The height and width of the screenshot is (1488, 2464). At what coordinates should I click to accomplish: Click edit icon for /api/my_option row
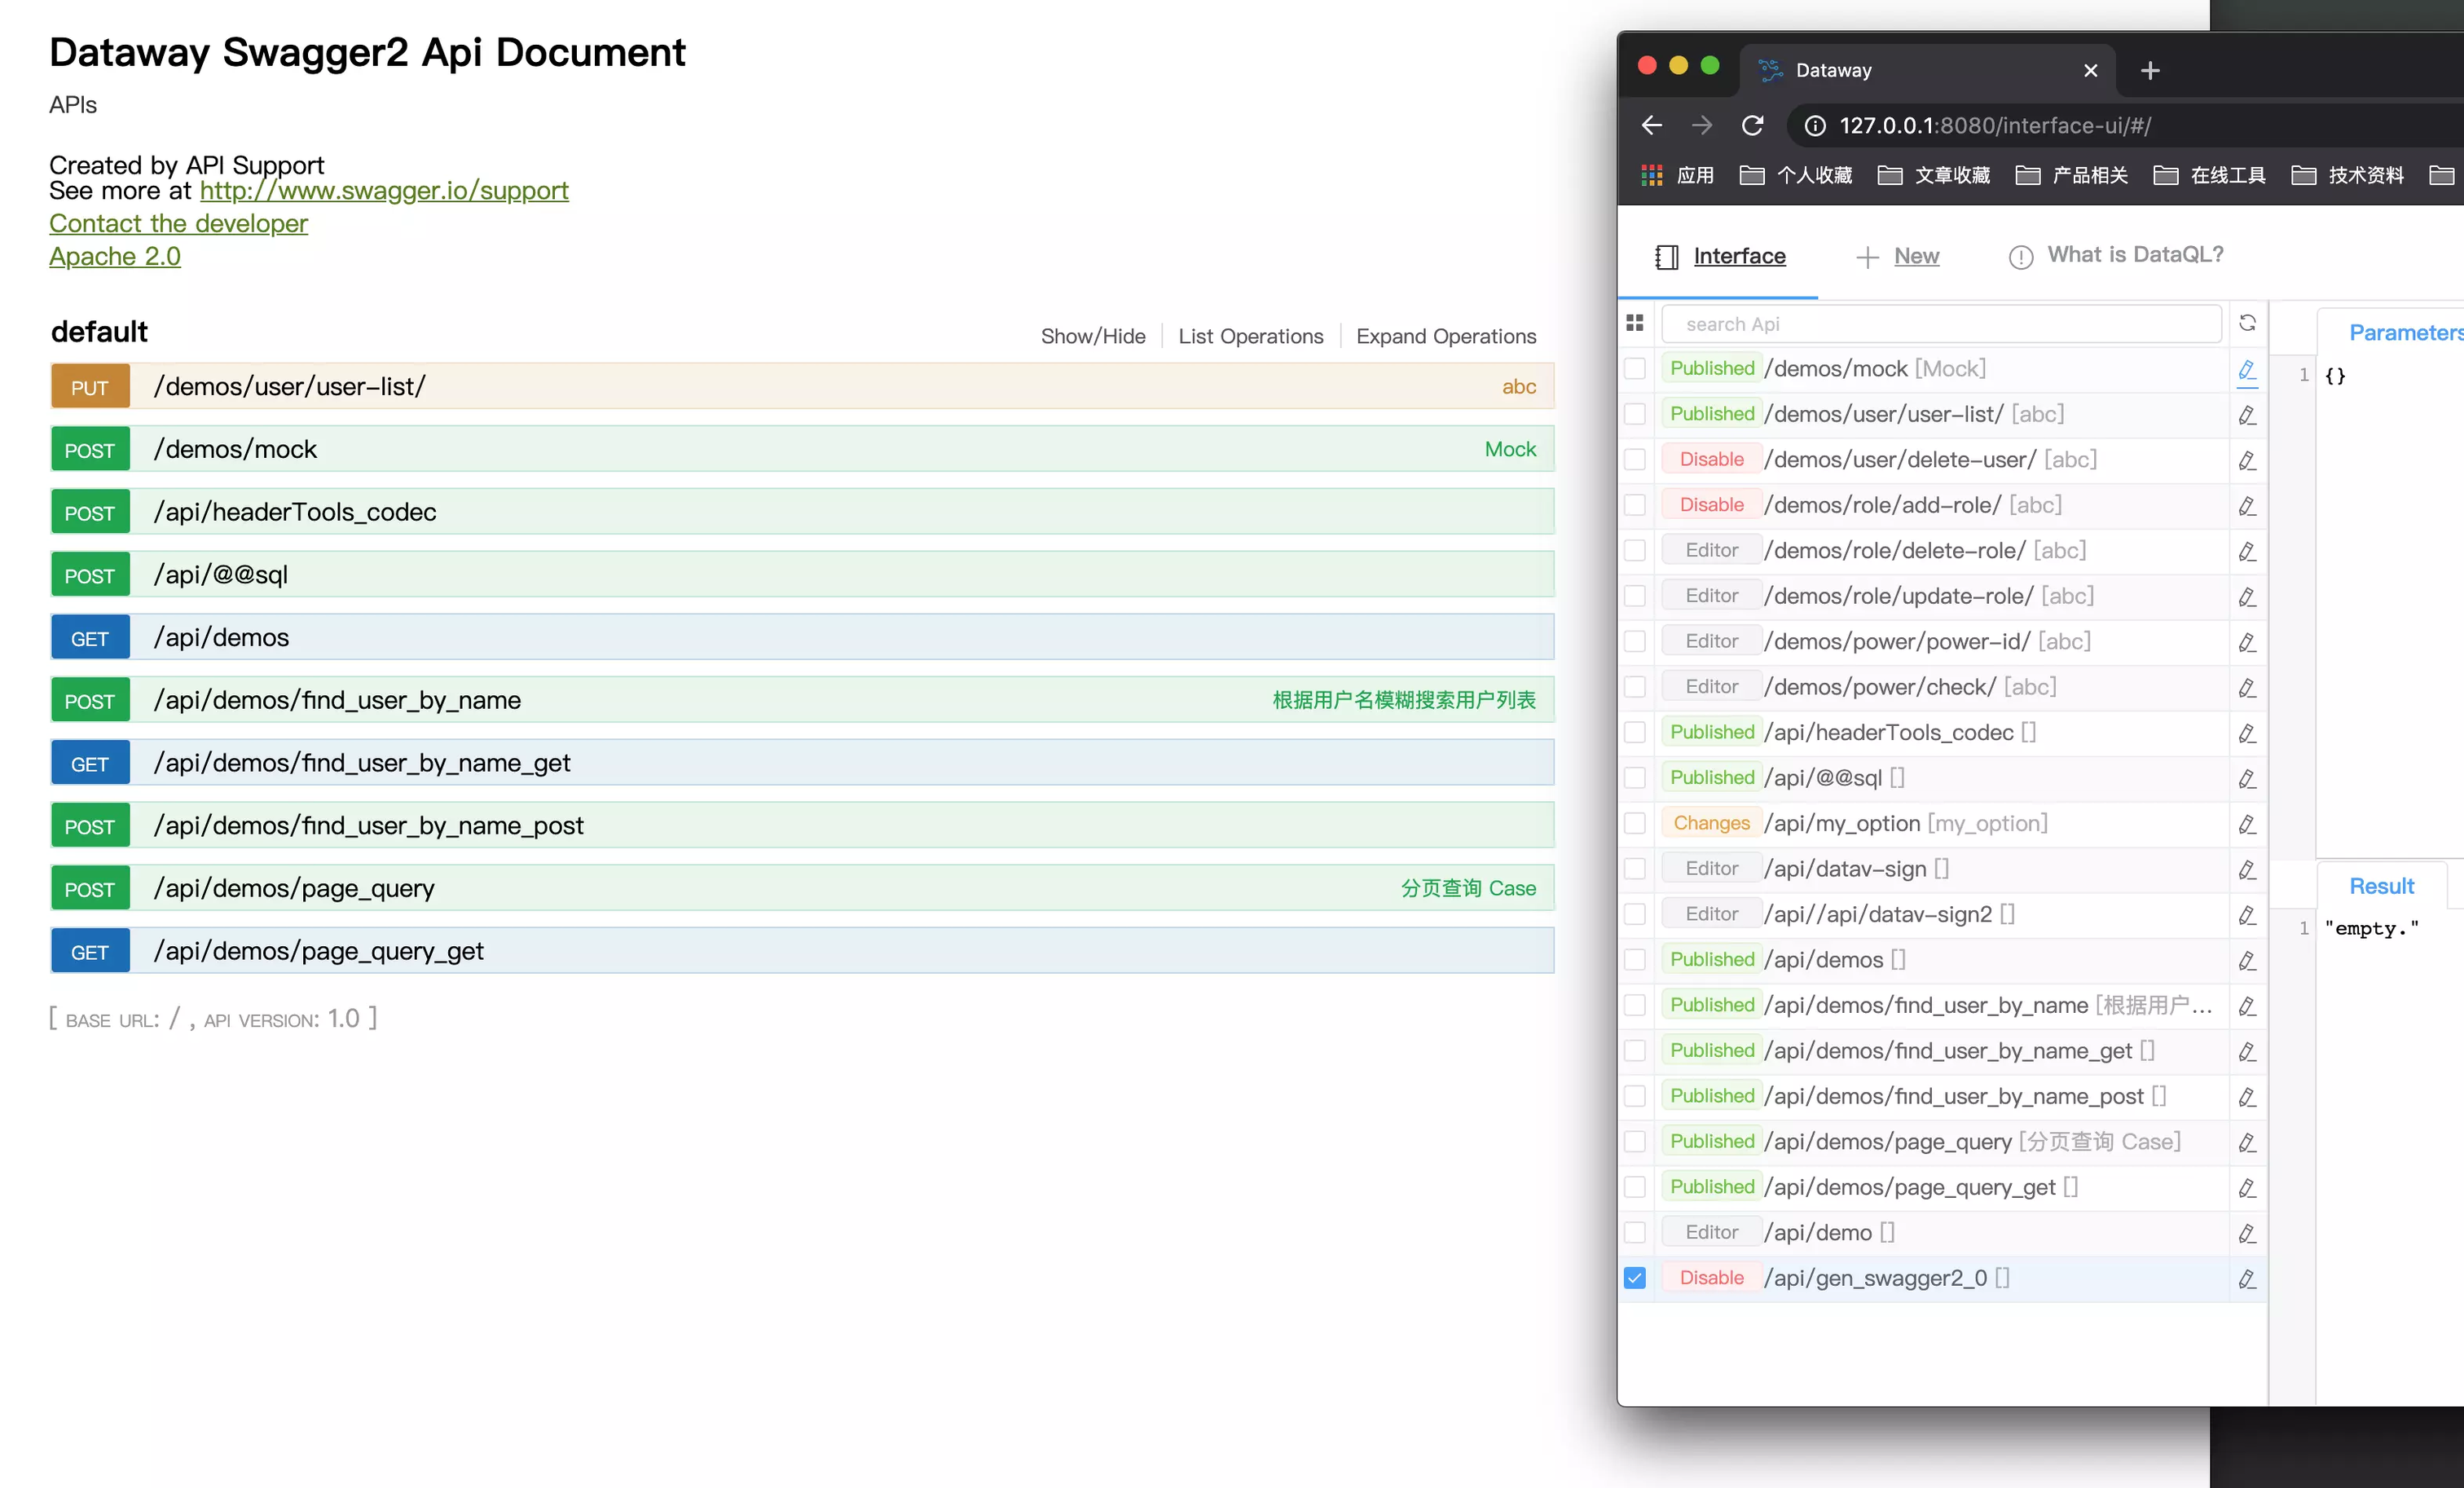(x=2247, y=824)
